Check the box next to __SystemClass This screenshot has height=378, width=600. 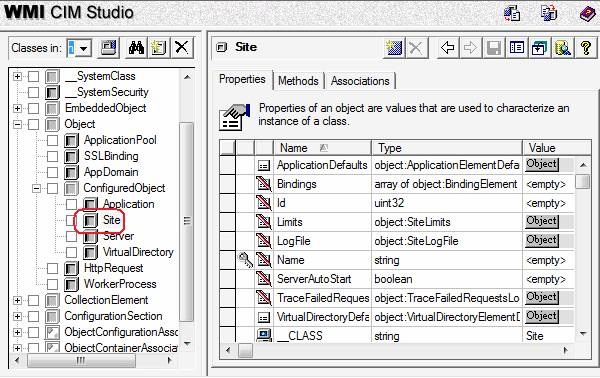point(34,77)
